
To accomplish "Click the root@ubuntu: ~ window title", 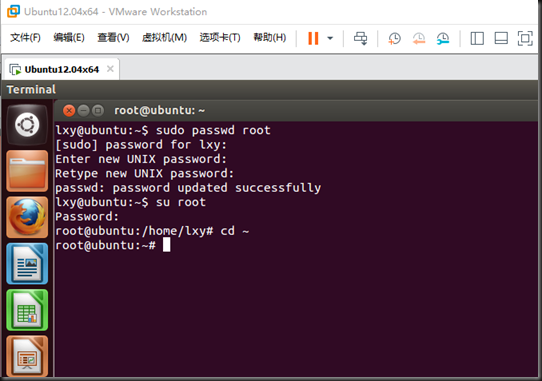I will pyautogui.click(x=159, y=110).
